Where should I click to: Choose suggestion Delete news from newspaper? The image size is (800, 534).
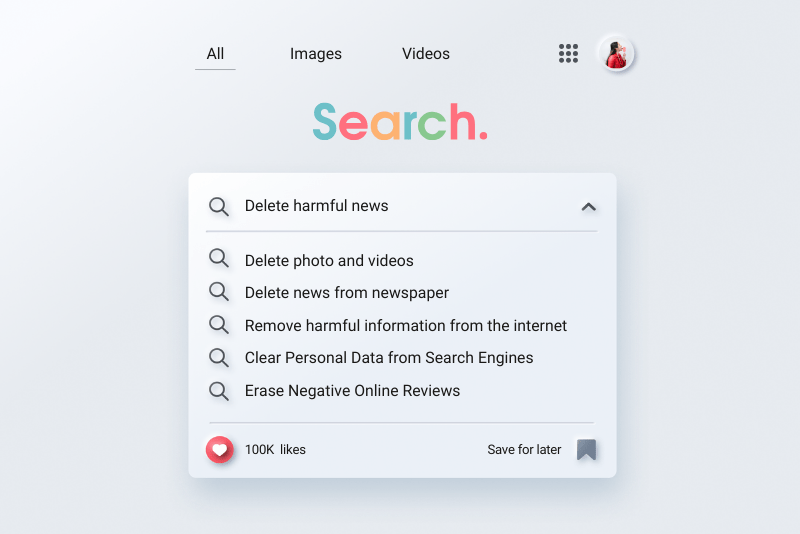347,293
